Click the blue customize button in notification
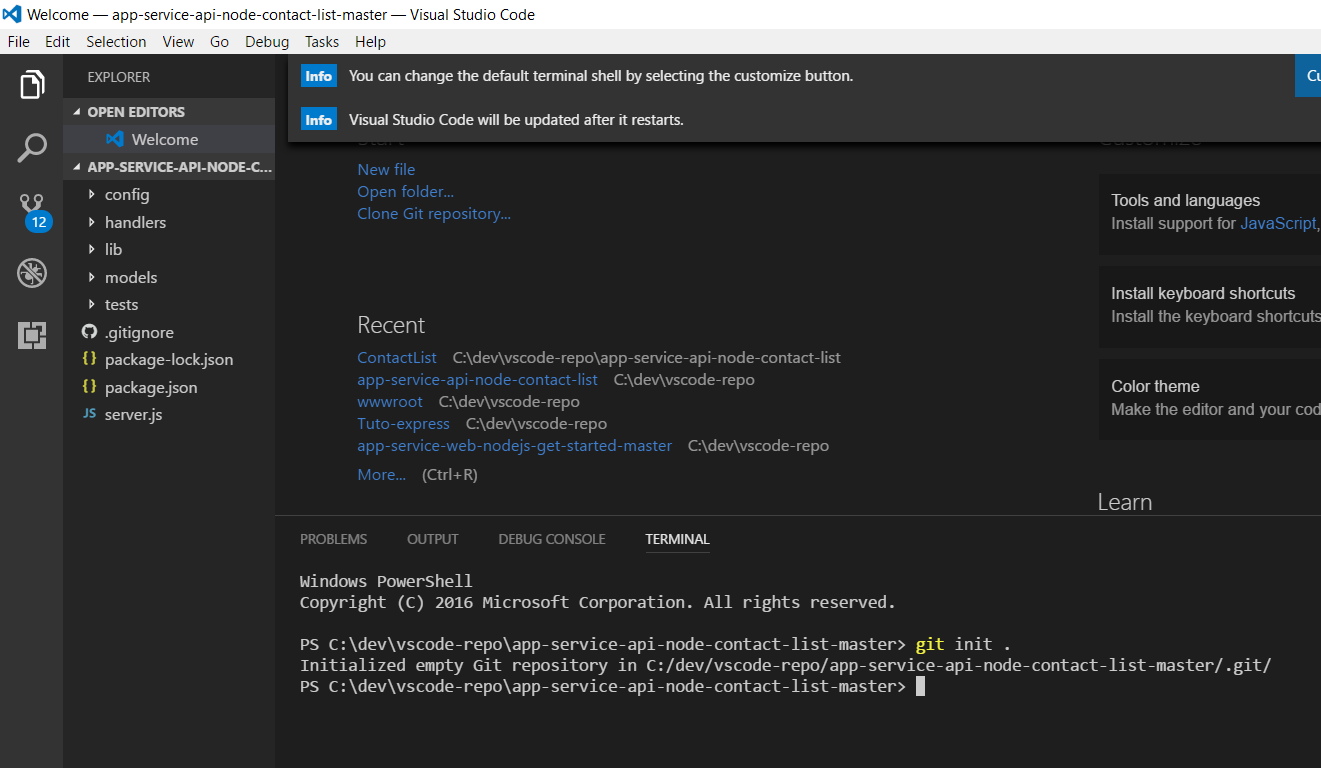This screenshot has width=1321, height=768. 1308,76
